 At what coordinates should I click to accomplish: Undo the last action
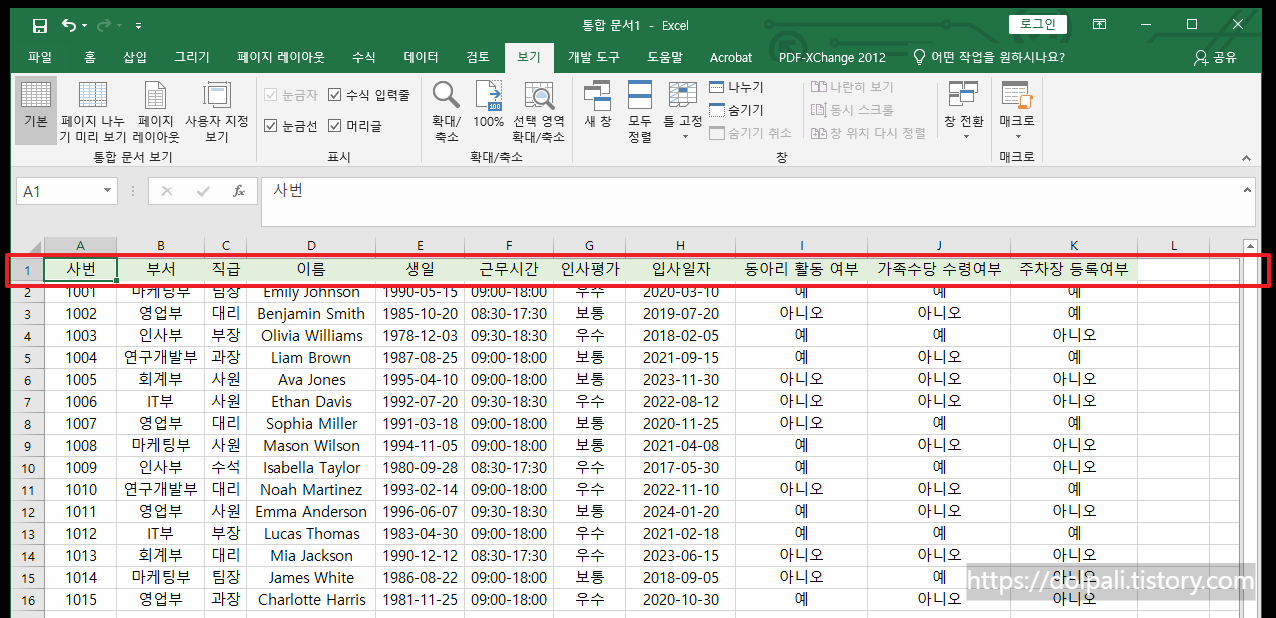click(68, 25)
